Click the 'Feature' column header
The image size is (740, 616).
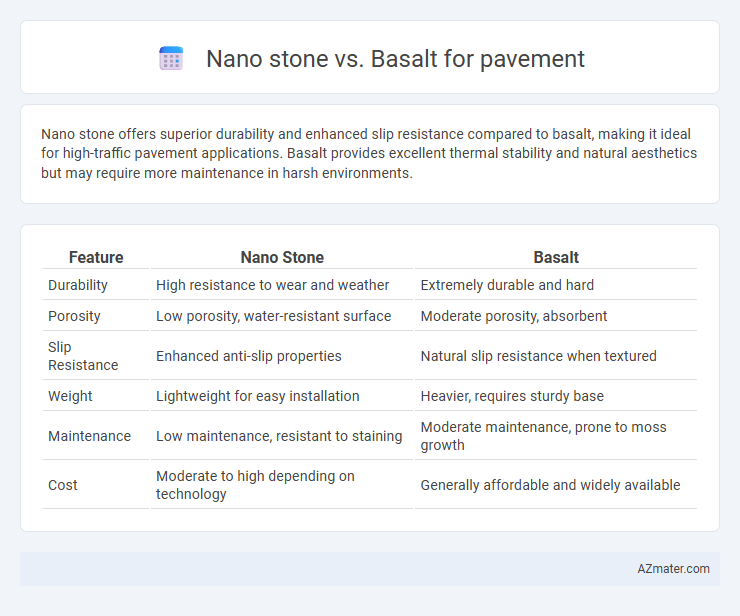click(x=96, y=257)
